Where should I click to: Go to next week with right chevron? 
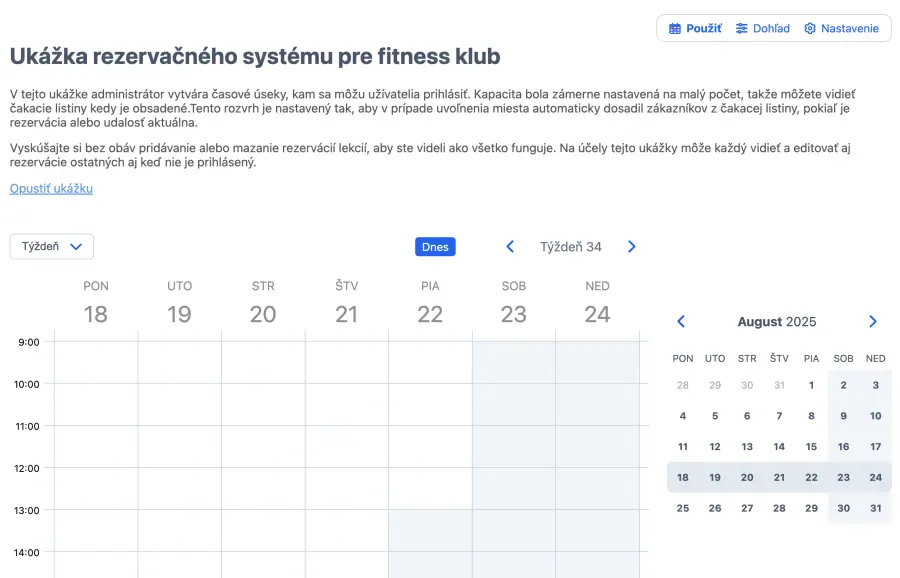[631, 247]
